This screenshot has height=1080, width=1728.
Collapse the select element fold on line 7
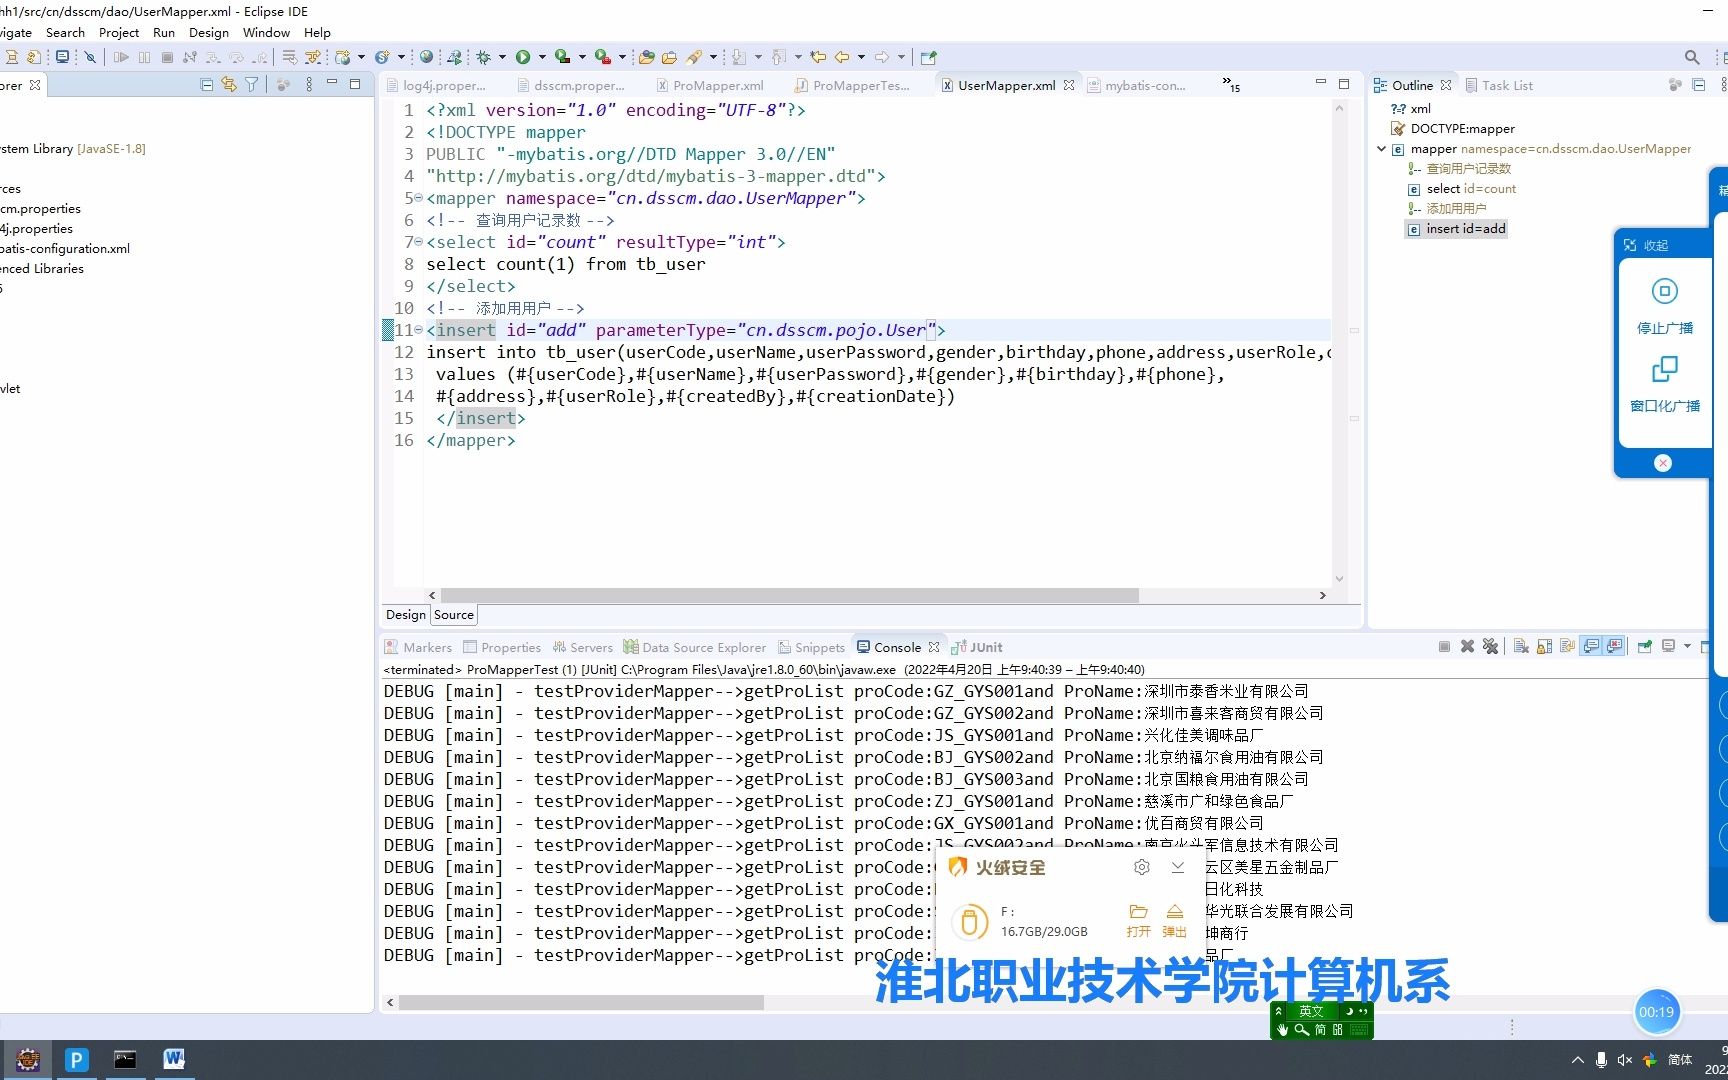tap(418, 242)
